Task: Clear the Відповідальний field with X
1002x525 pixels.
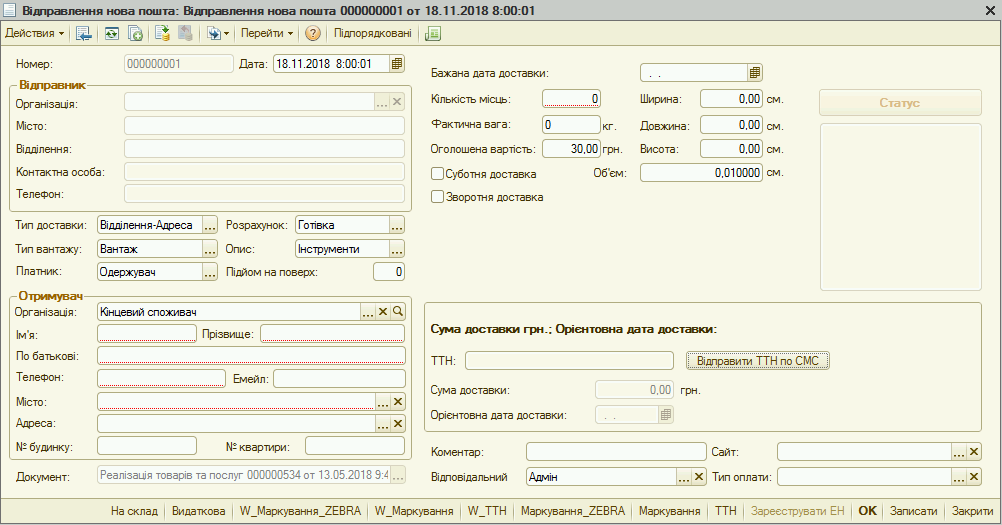Action: point(699,478)
